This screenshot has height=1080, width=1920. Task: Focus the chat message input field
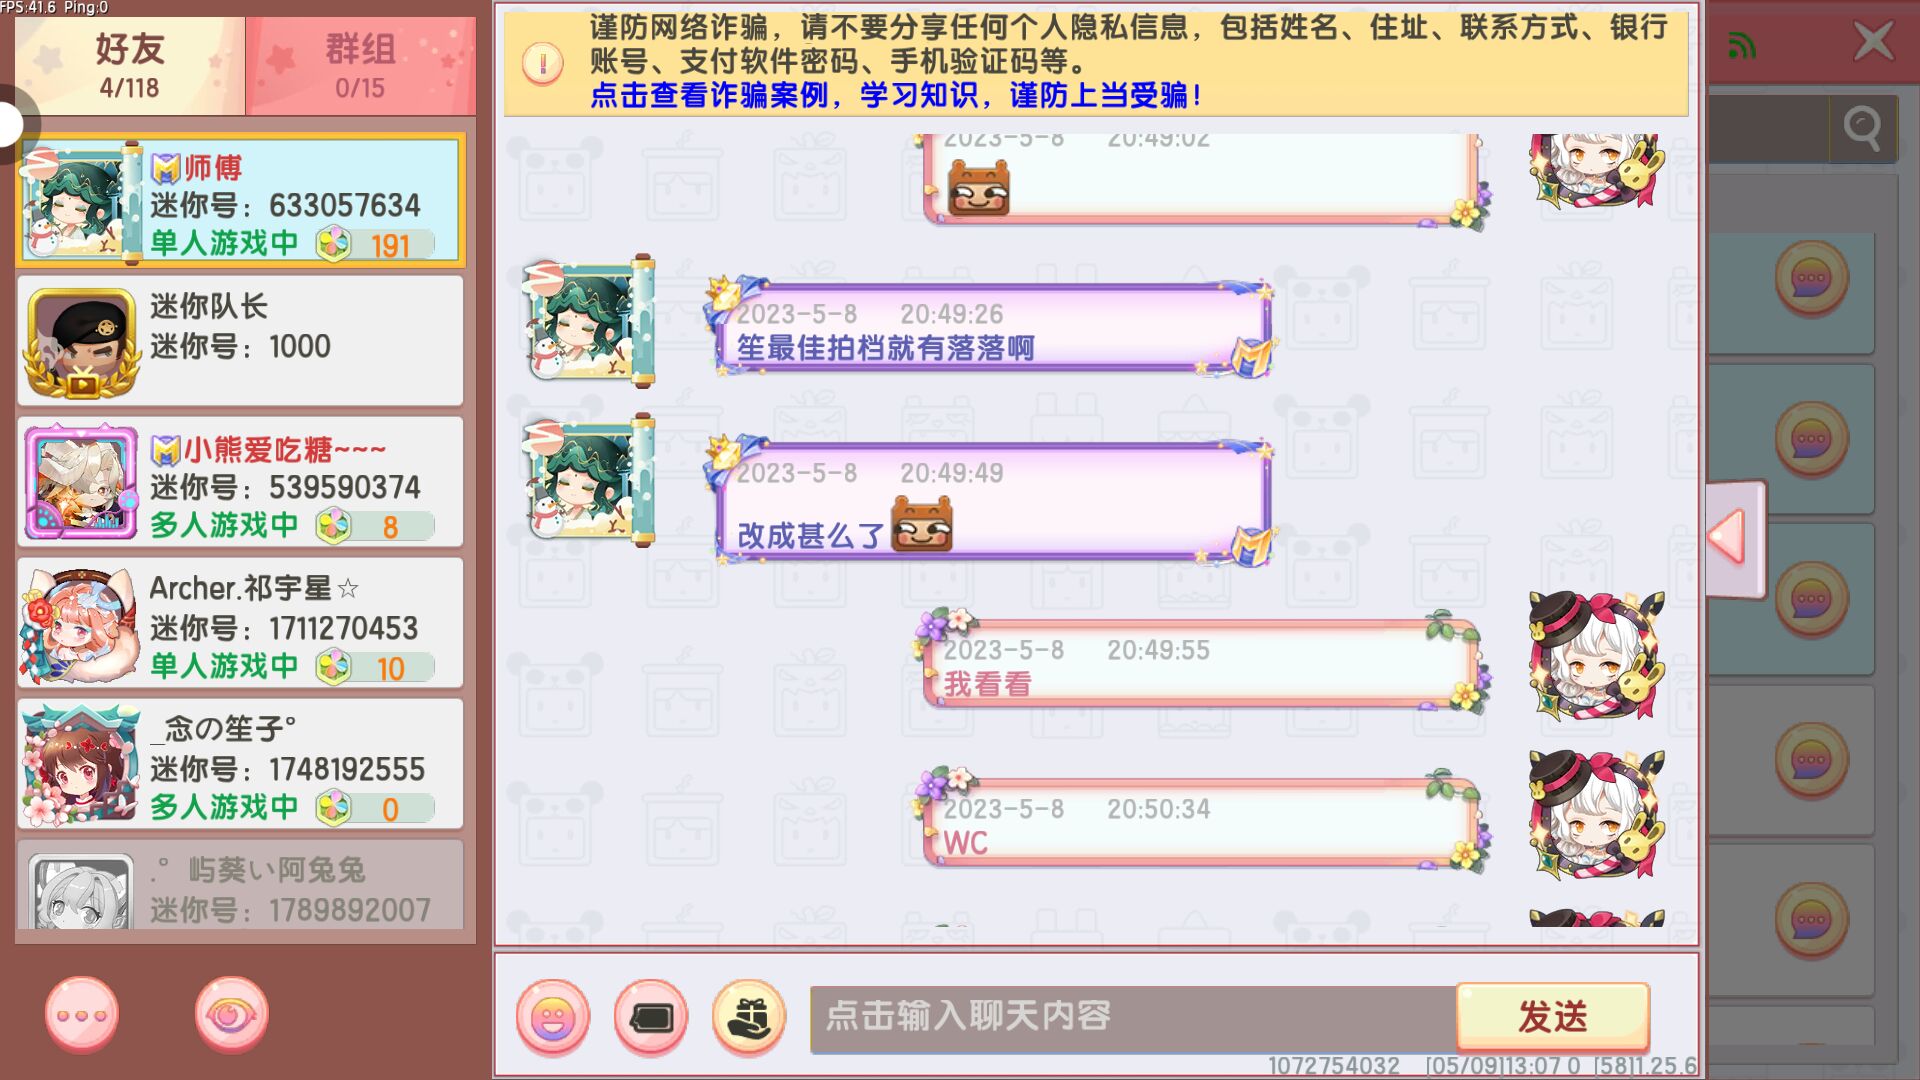coord(1133,1017)
